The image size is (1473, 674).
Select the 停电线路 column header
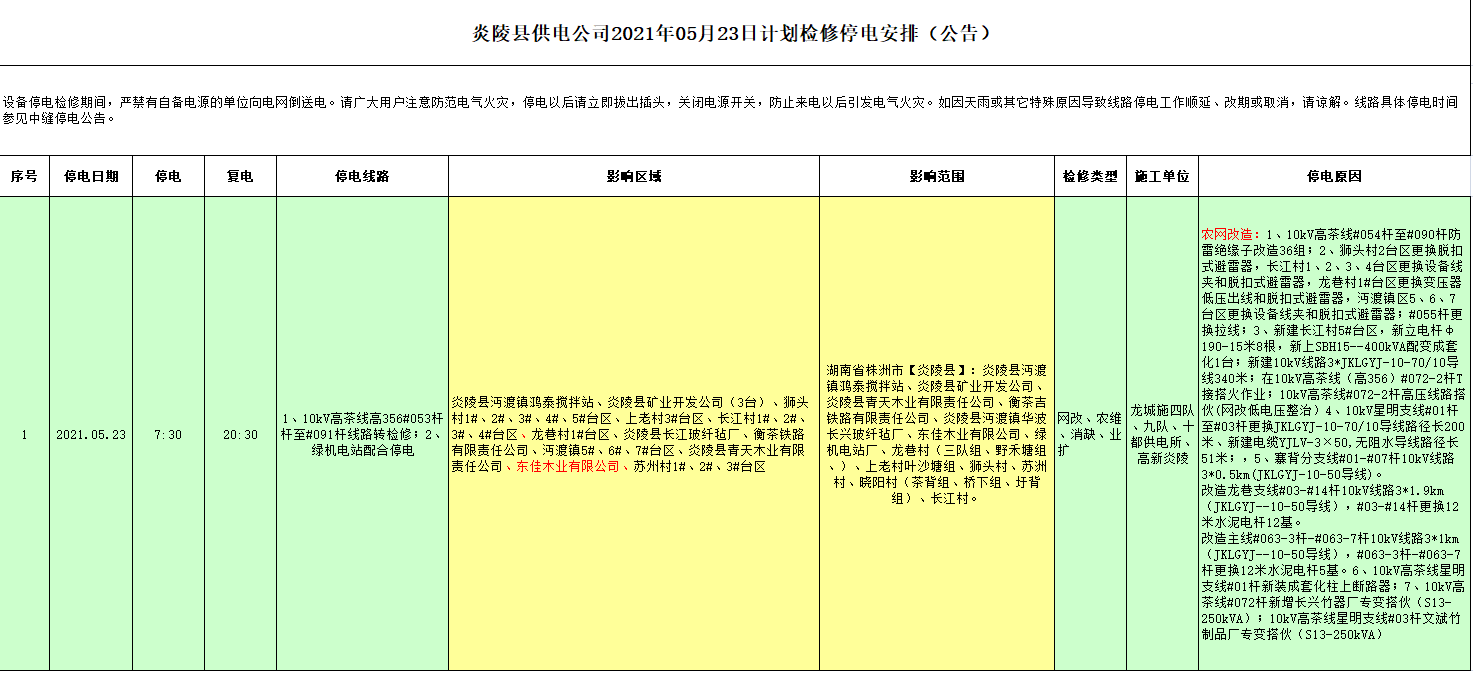tap(362, 177)
